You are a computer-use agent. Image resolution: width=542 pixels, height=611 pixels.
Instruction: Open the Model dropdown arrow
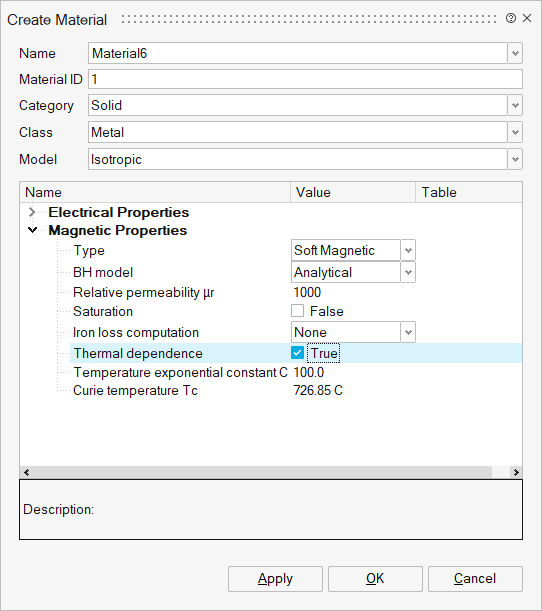(515, 159)
